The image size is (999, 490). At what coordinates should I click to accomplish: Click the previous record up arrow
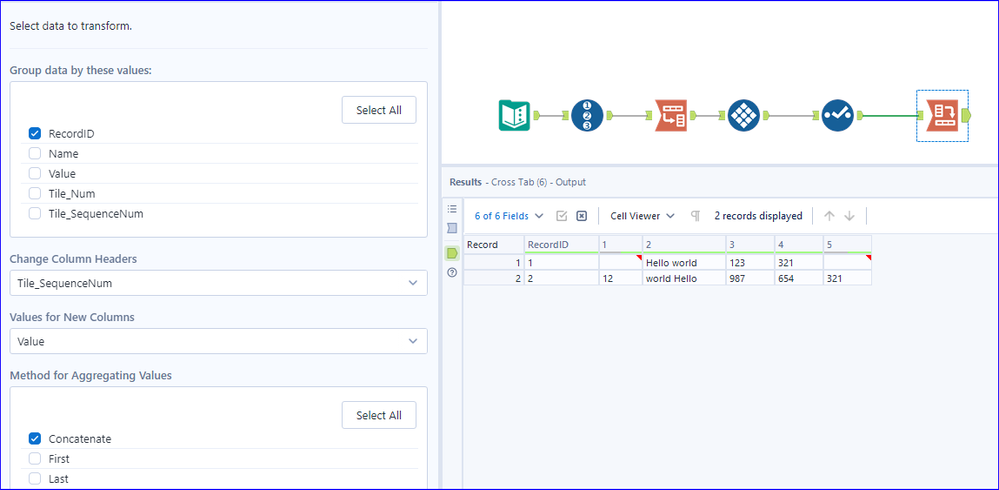[829, 216]
